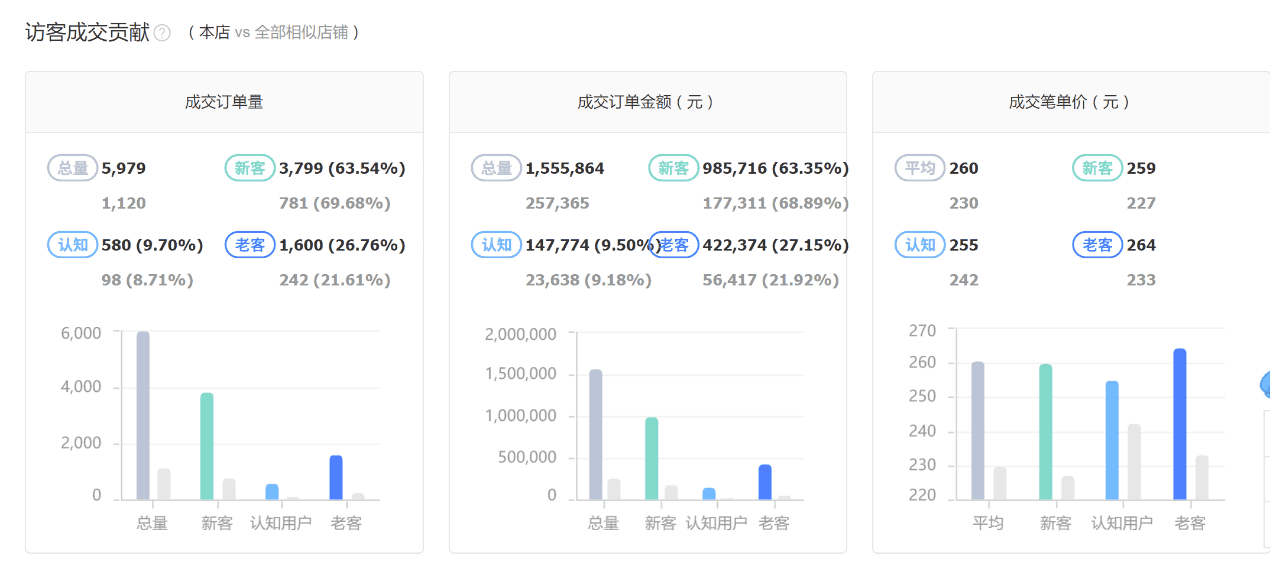
Task: Click the 成交订单量 card header
Action: pos(224,102)
